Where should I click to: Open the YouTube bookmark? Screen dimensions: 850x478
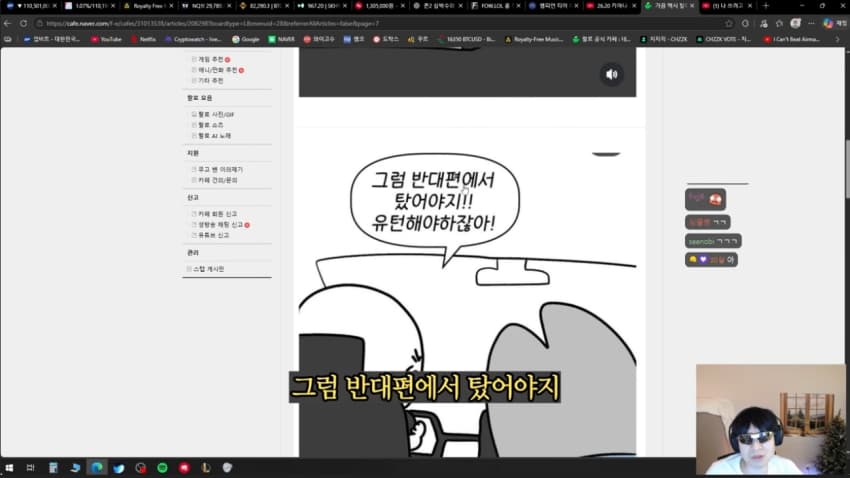(106, 39)
